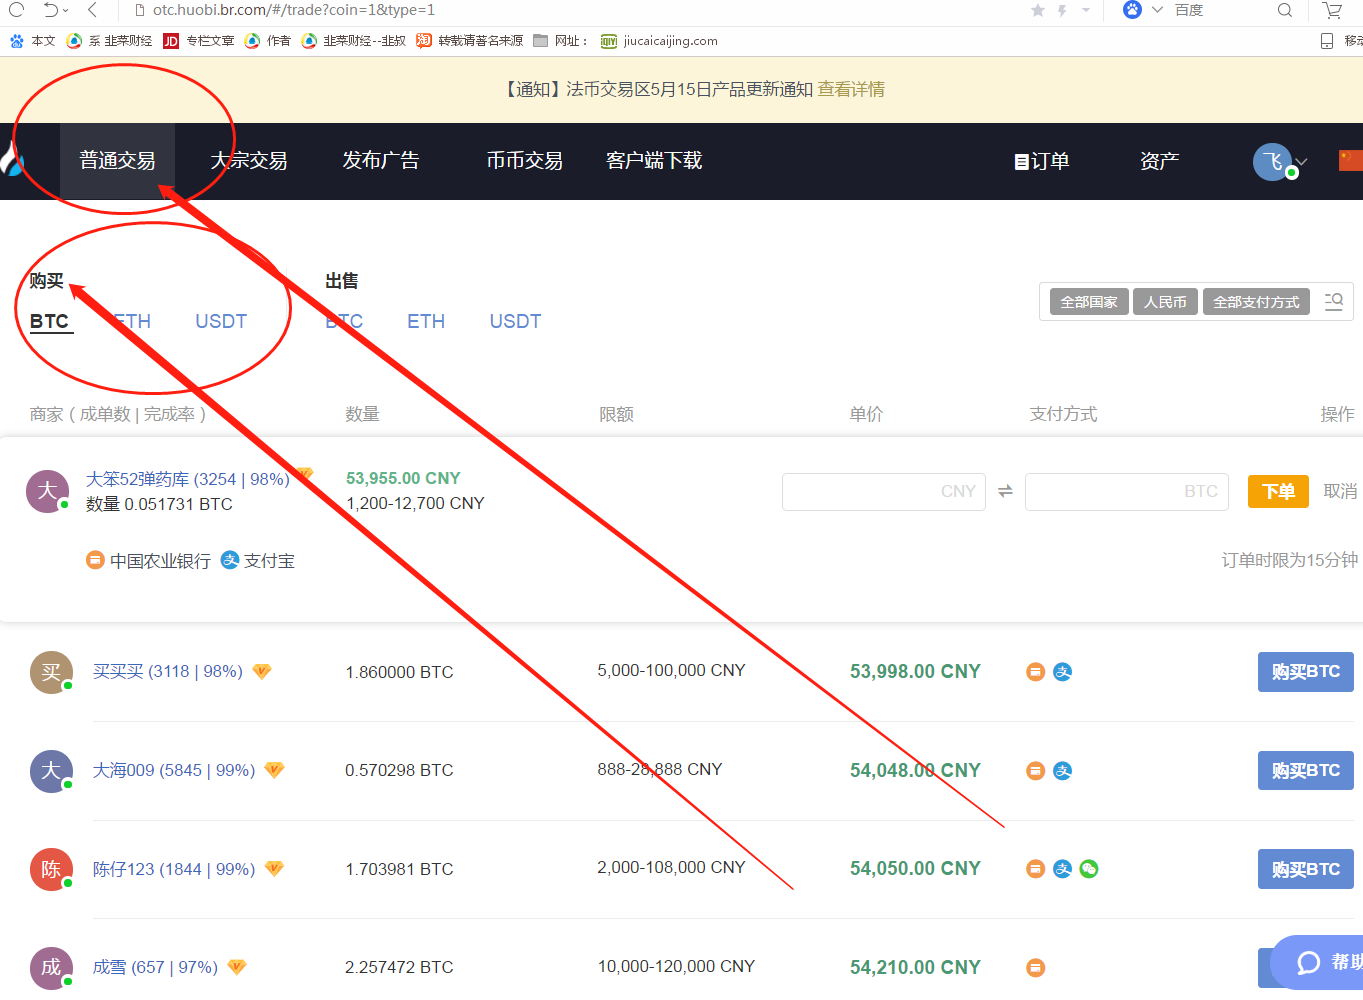Click 购买BTC for the 54,050.00 CNY offer
Screen dimensions: 1363x1000
(1306, 869)
